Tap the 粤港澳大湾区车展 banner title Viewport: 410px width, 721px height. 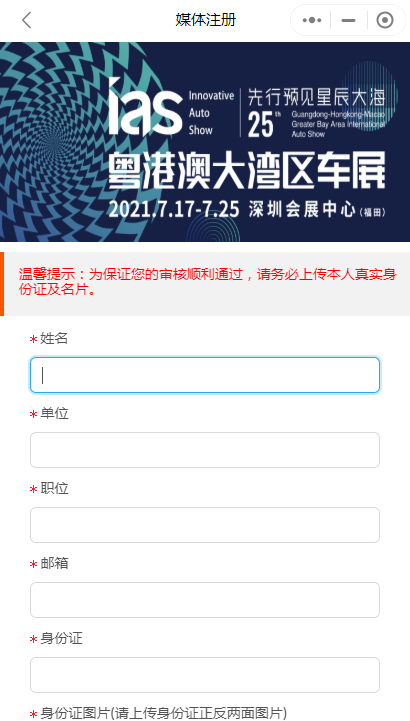click(x=247, y=171)
